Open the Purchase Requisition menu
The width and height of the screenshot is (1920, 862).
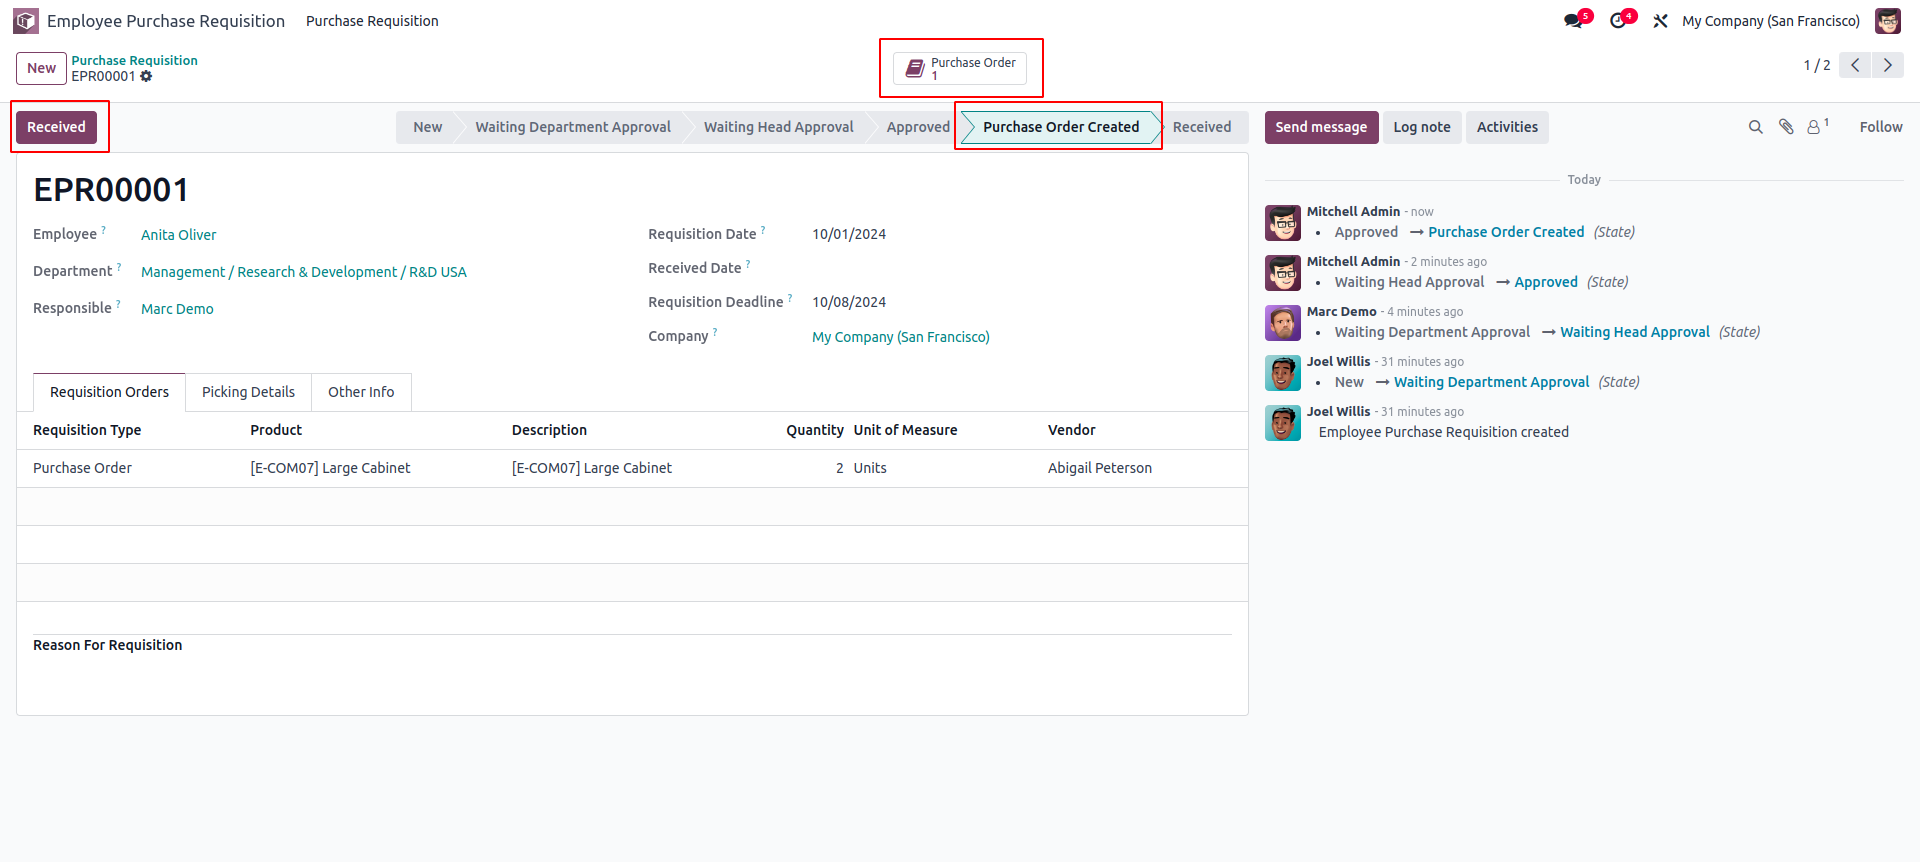372,21
